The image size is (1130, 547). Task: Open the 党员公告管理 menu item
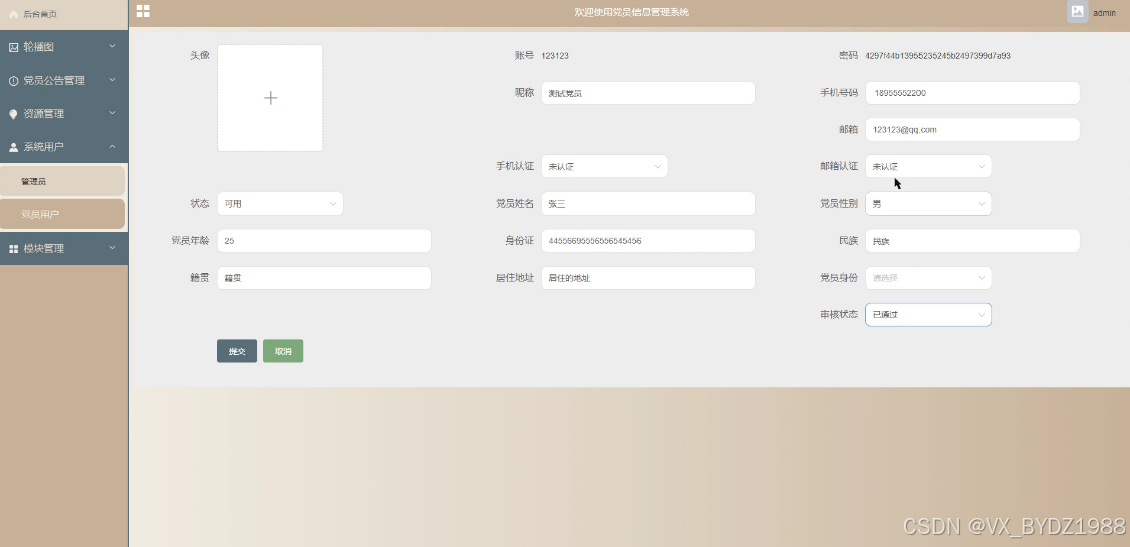64,81
